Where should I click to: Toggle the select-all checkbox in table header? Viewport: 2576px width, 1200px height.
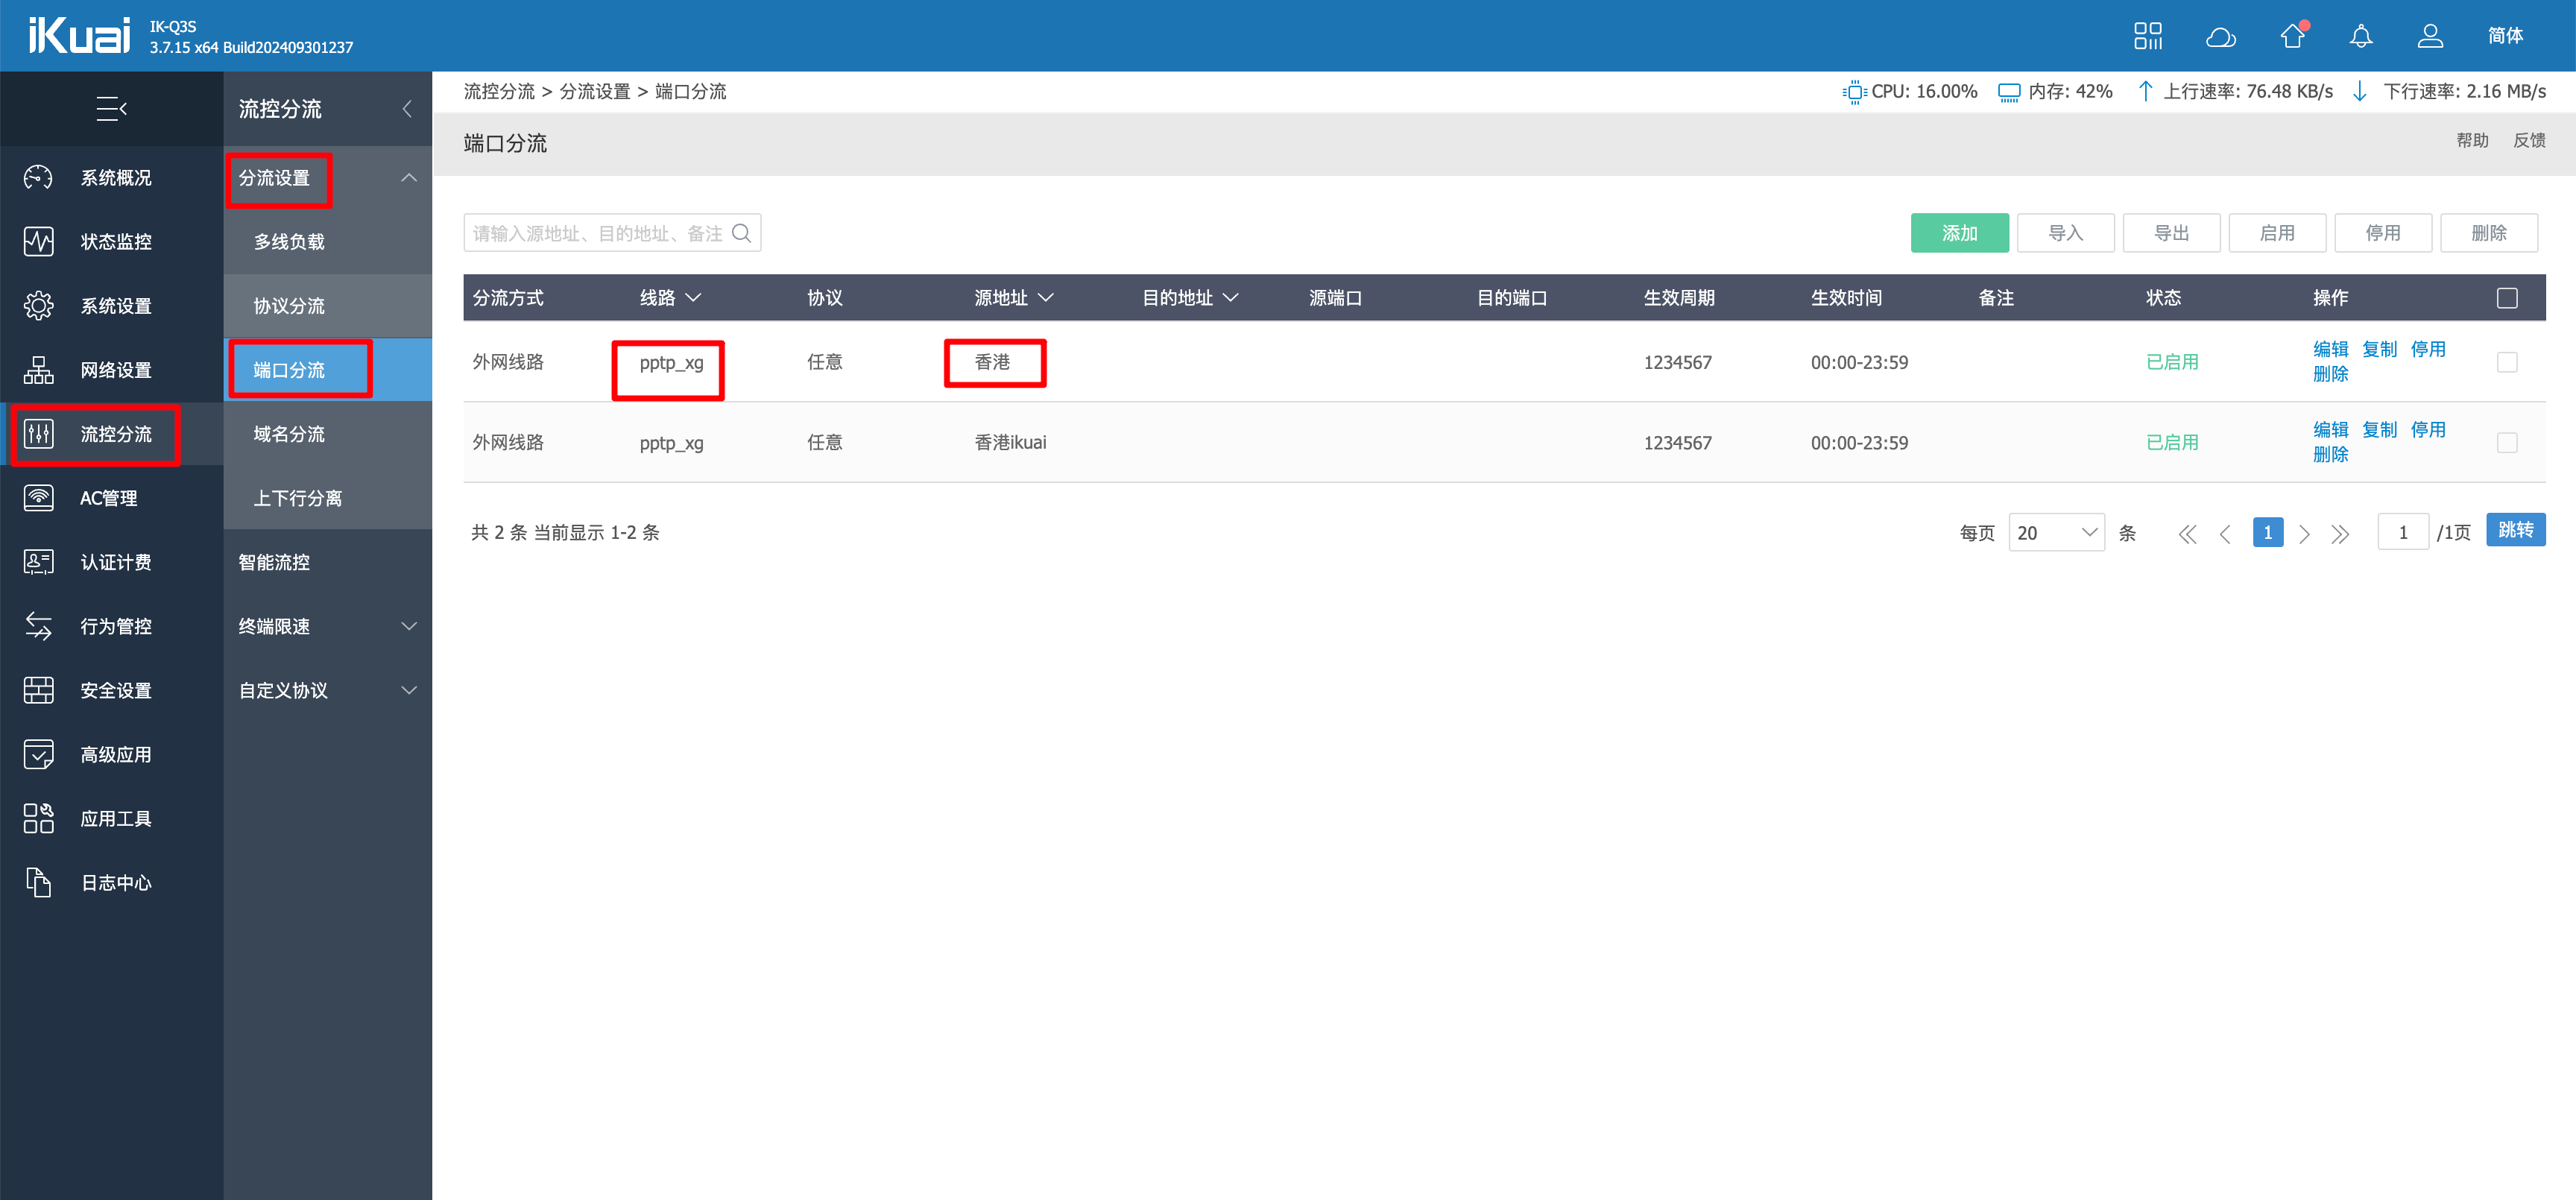pyautogui.click(x=2506, y=298)
